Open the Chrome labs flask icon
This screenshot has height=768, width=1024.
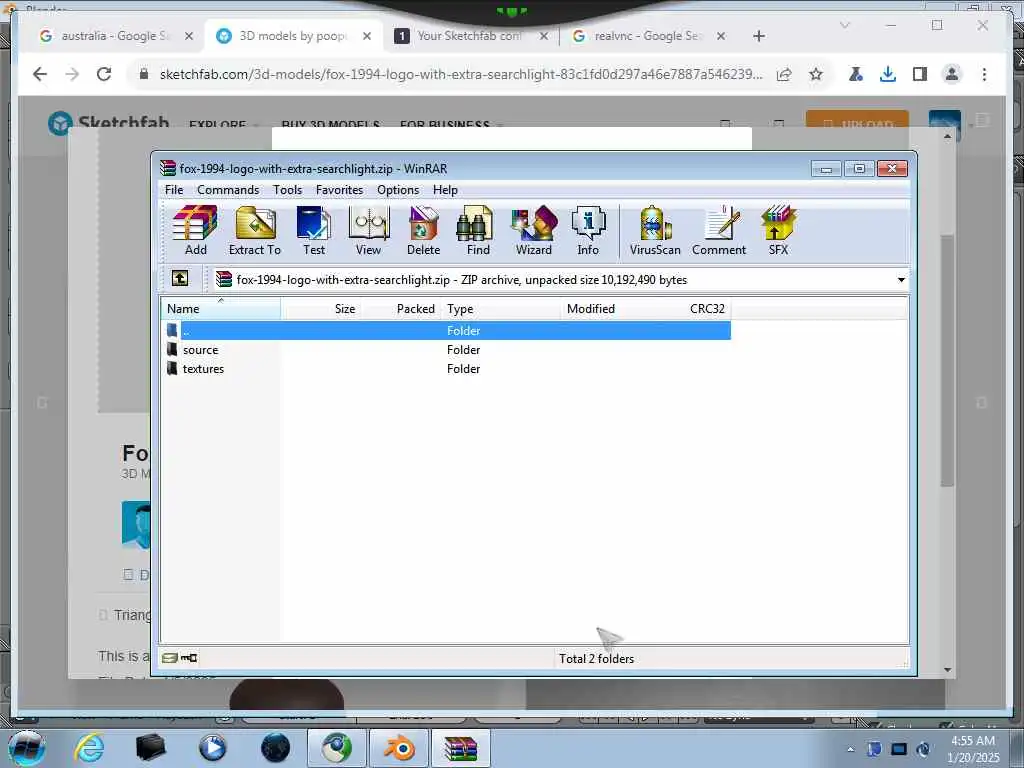[856, 74]
